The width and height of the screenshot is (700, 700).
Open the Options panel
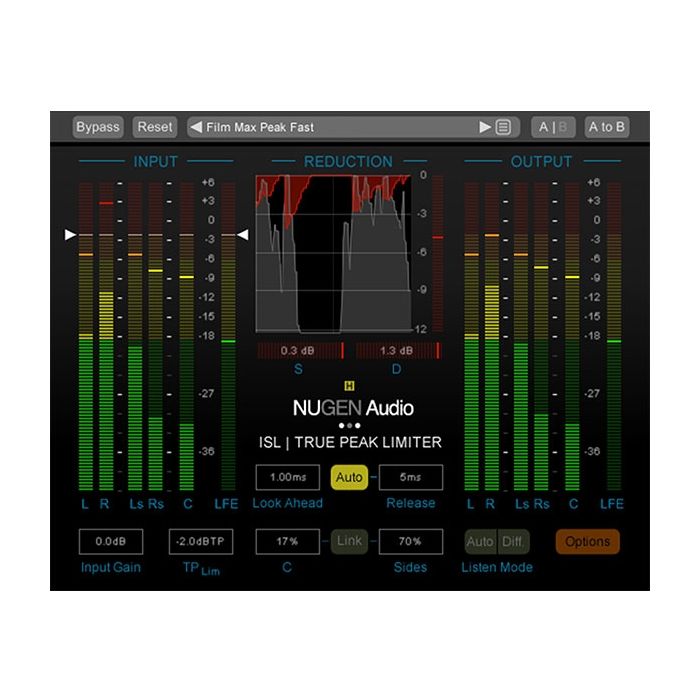pos(588,542)
